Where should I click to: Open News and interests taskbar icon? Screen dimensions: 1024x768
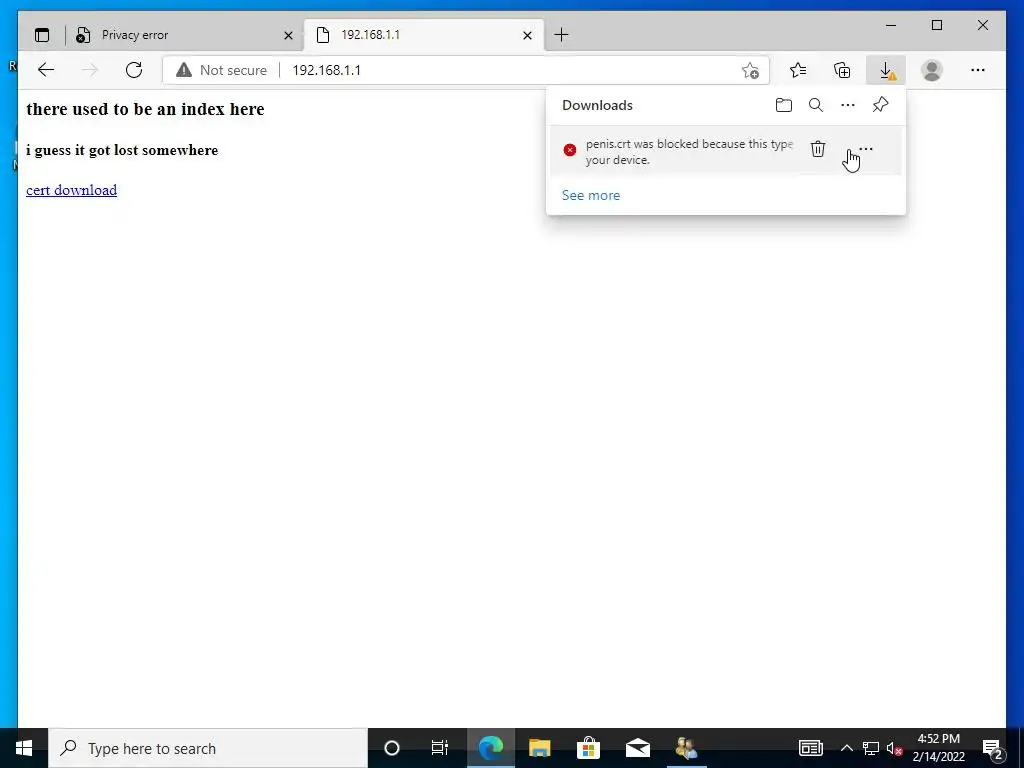click(810, 748)
